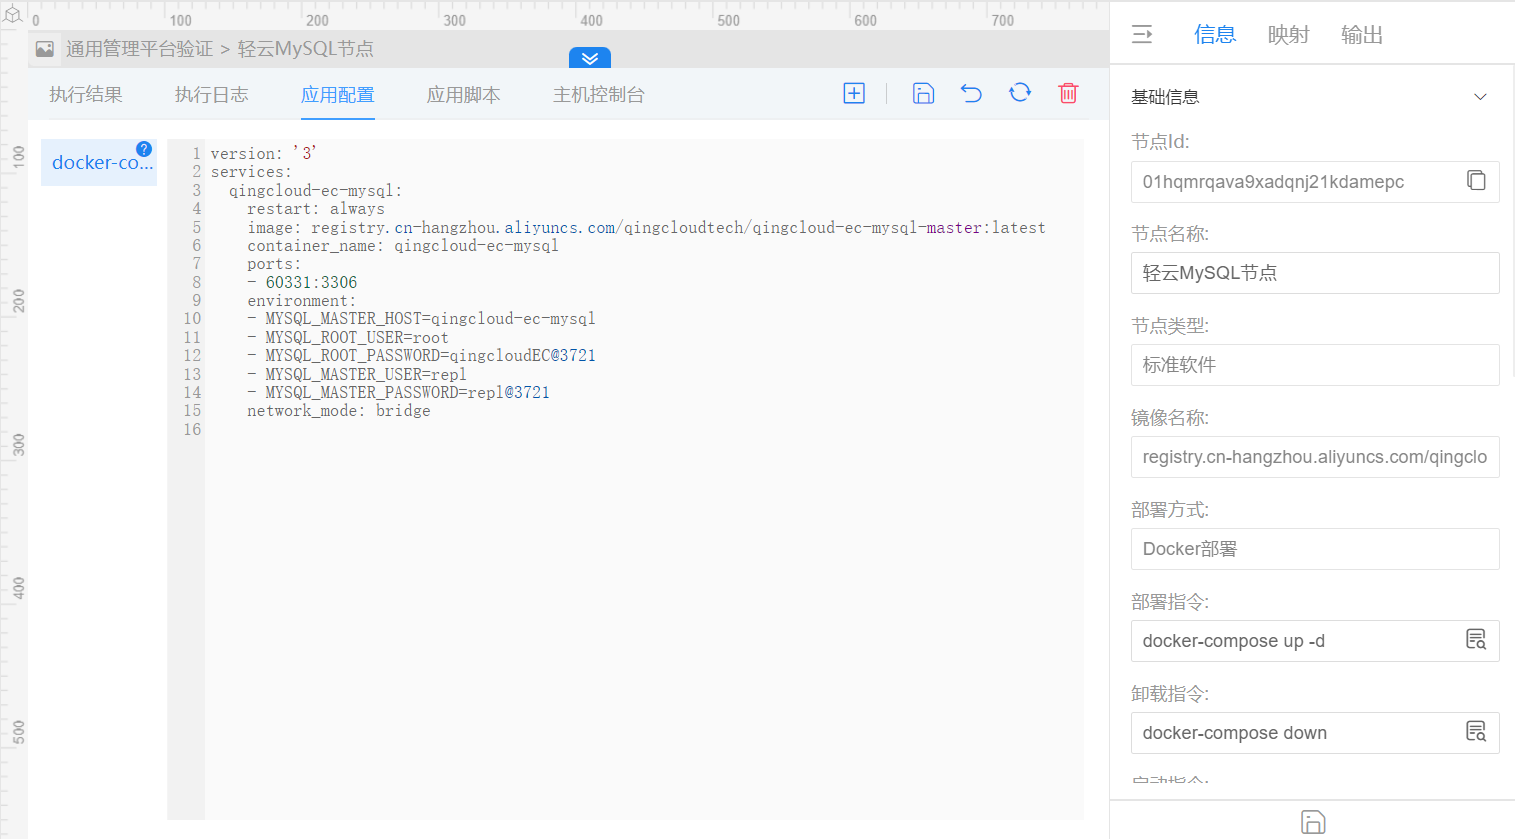Screen dimensions: 1515x839
Task: Click the "container_name: qingcloud-ec-mysql" line
Action: pyautogui.click(x=403, y=245)
